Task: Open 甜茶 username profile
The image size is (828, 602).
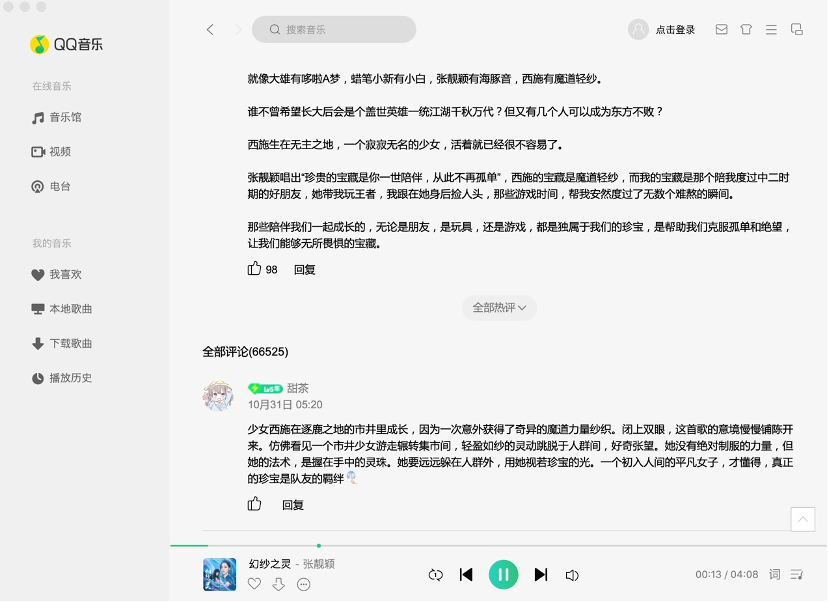Action: tap(298, 389)
